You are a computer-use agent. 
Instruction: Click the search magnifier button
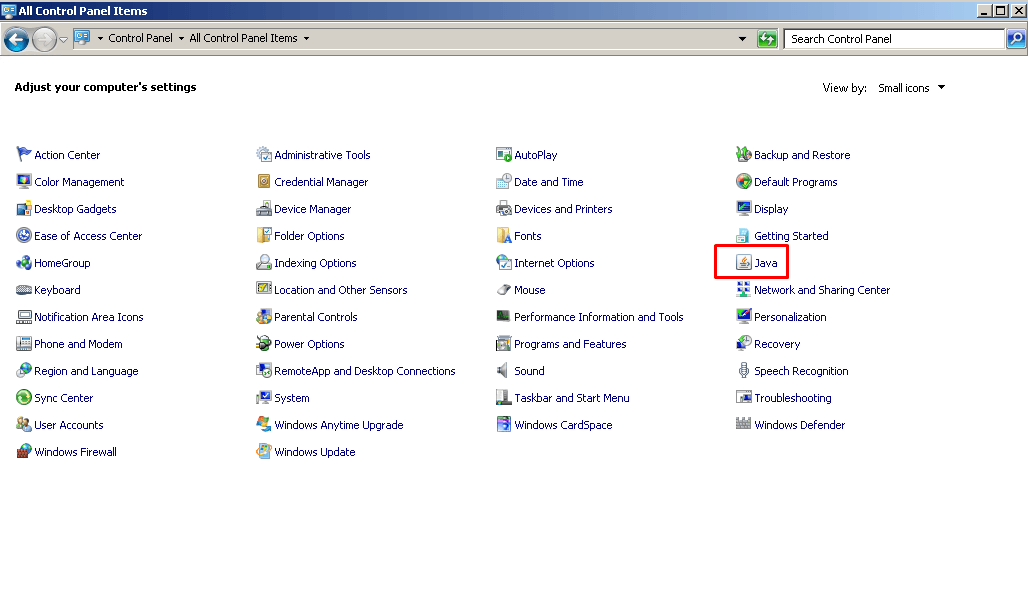click(x=1016, y=39)
